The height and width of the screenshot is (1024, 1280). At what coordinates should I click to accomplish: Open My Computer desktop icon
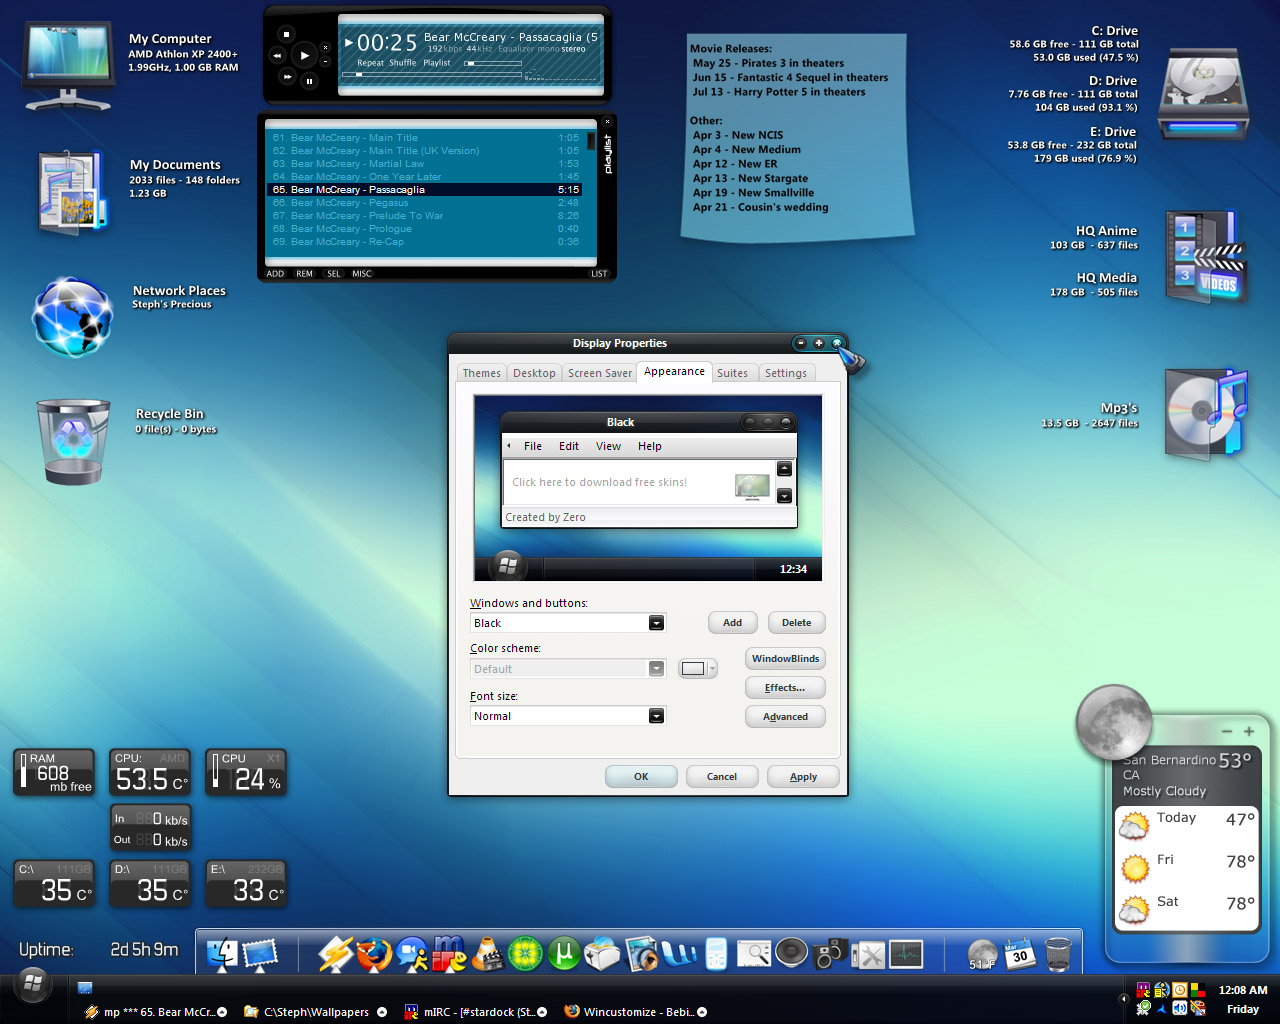[x=67, y=66]
